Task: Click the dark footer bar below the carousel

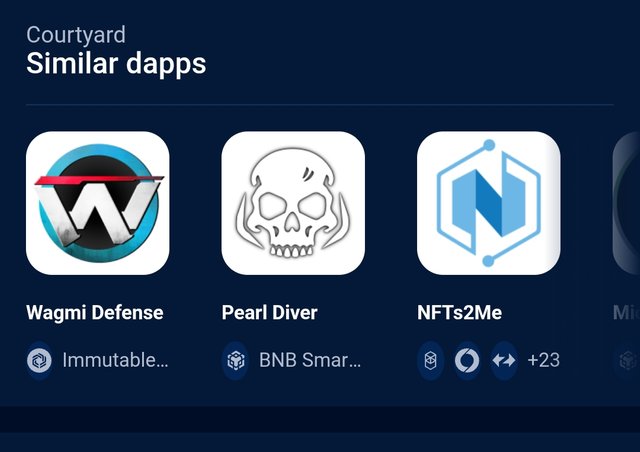Action: pyautogui.click(x=320, y=419)
